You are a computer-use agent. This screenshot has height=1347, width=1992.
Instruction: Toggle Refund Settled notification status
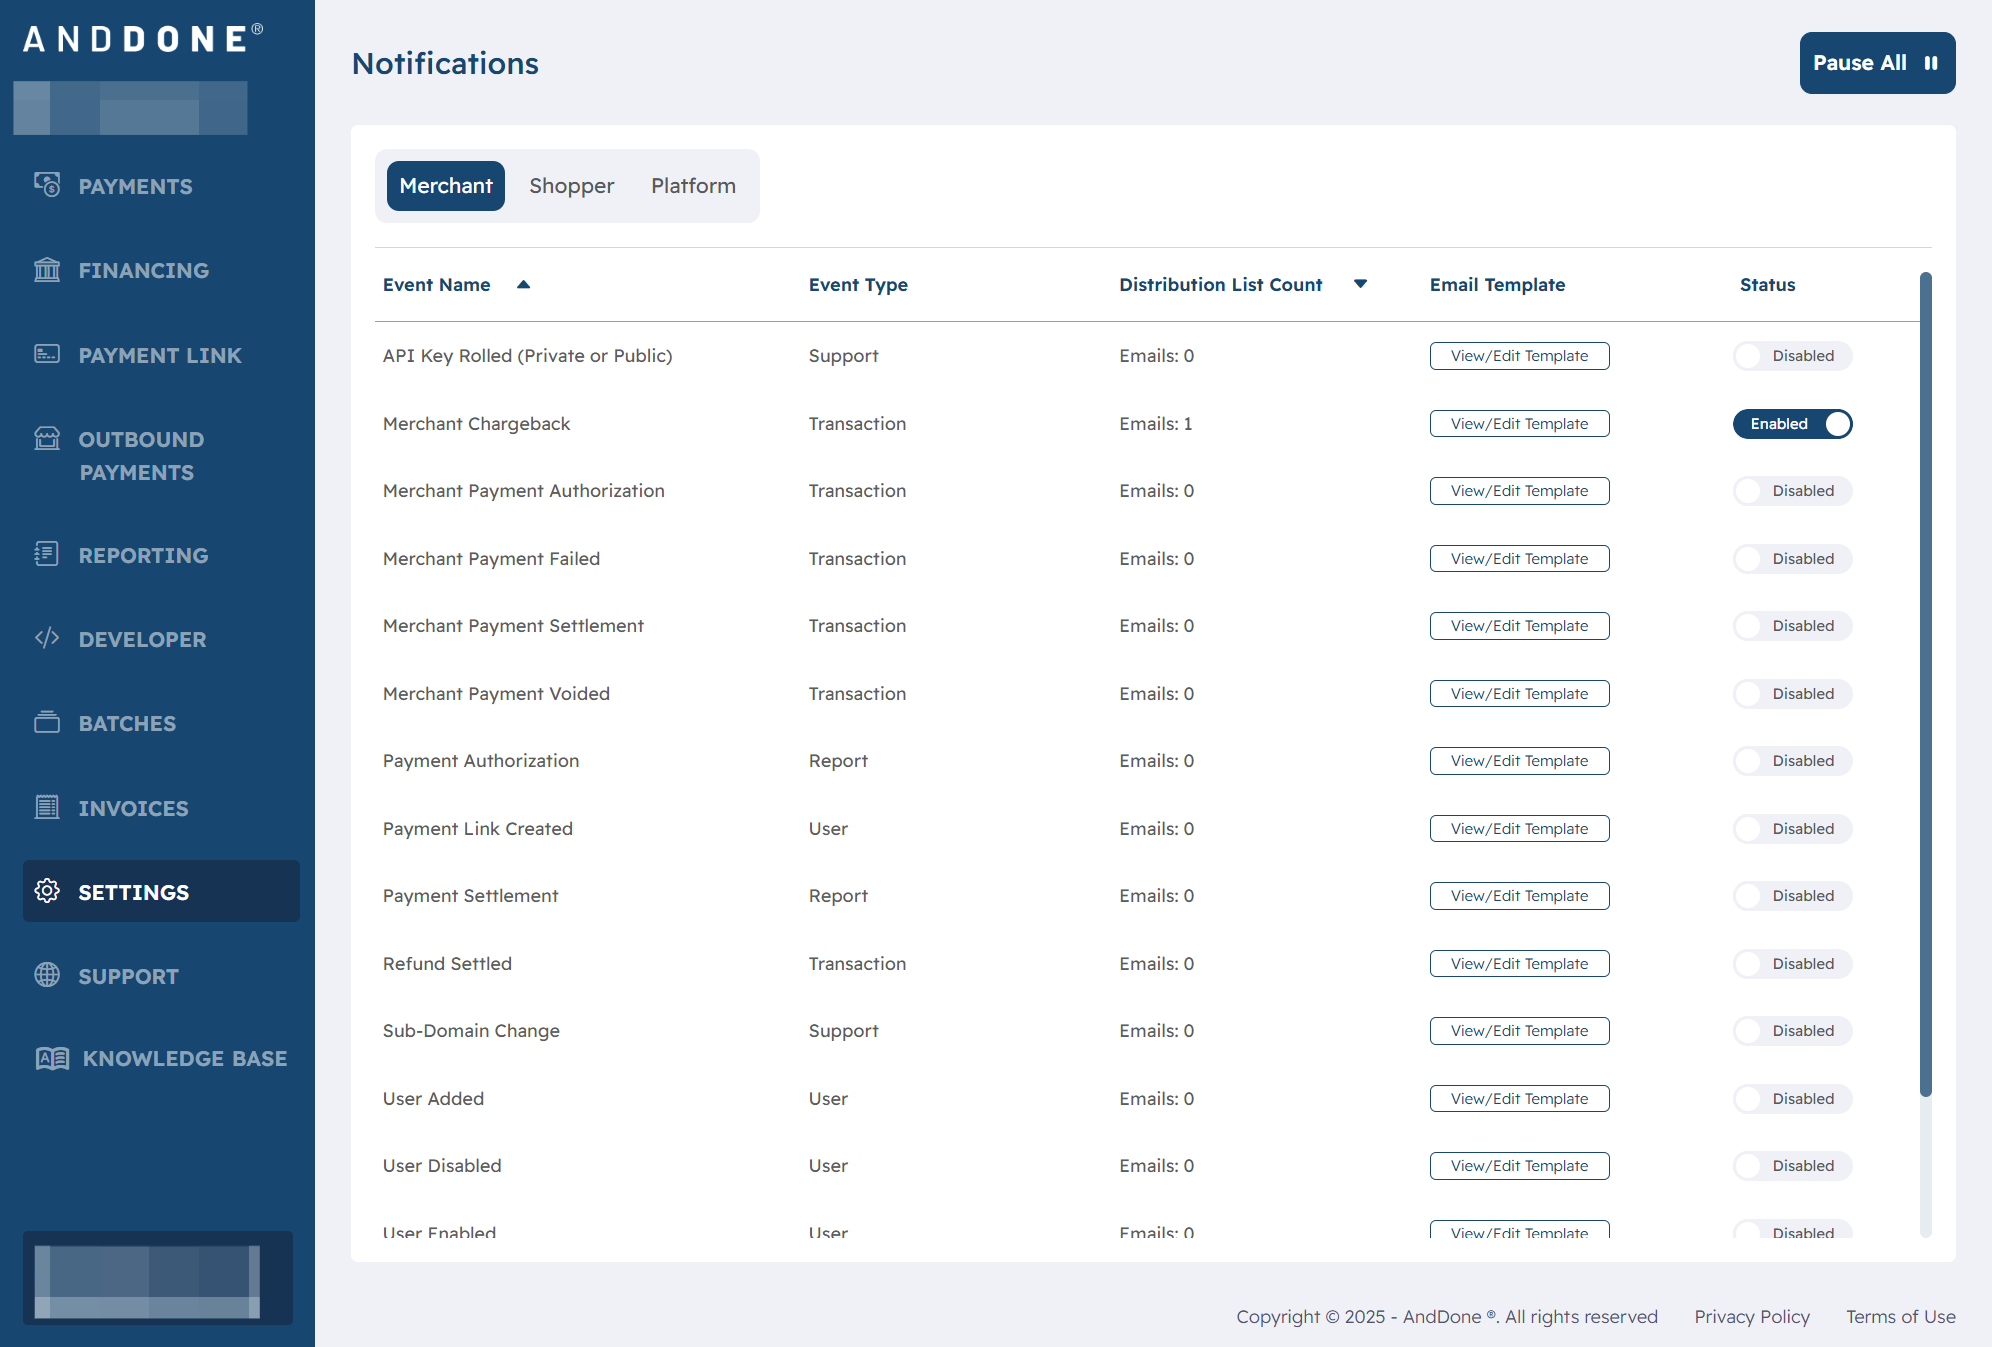pos(1792,964)
